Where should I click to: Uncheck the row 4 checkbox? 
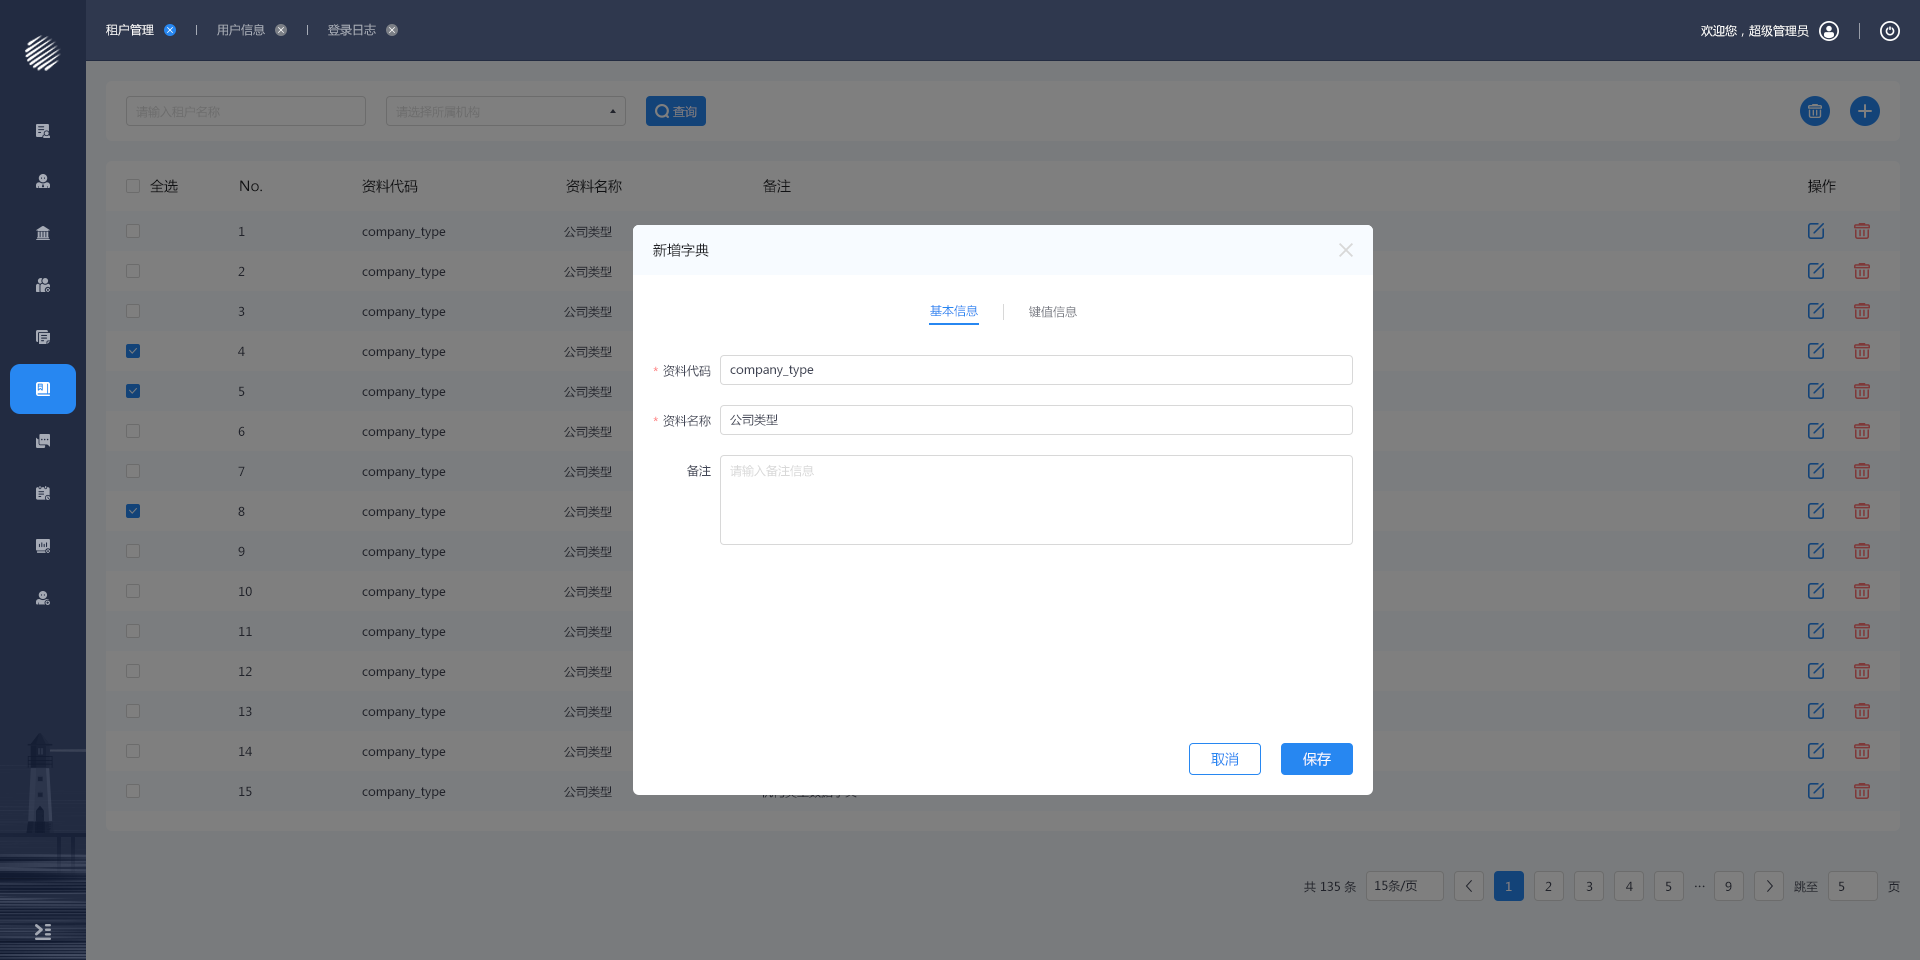pos(133,351)
